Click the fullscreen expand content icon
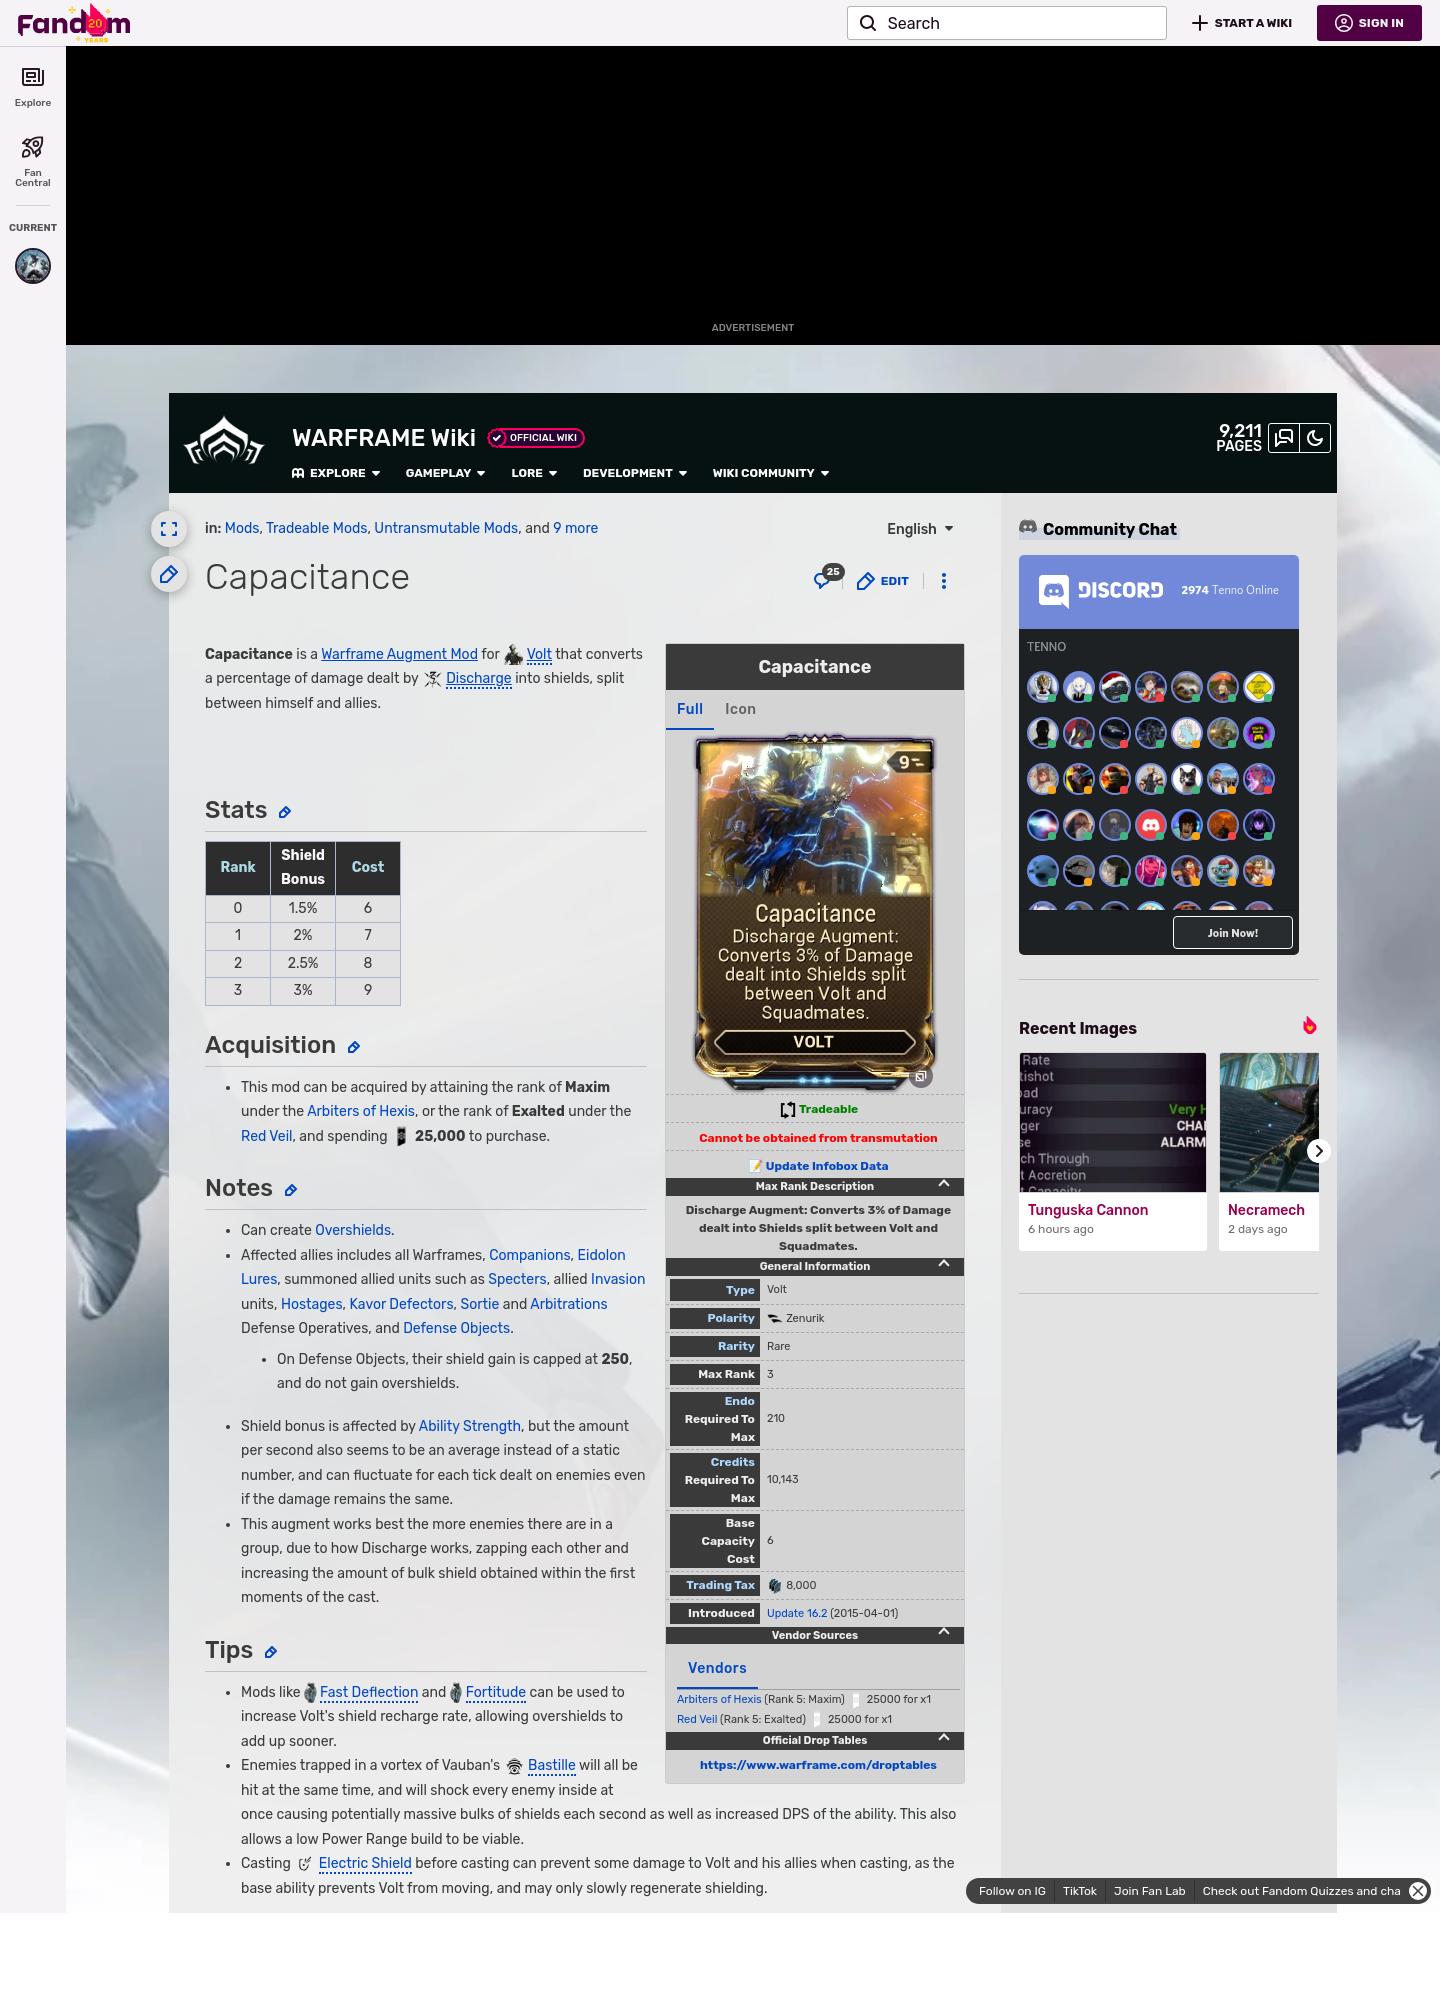Screen dimensions: 1440x2000 pyautogui.click(x=169, y=529)
